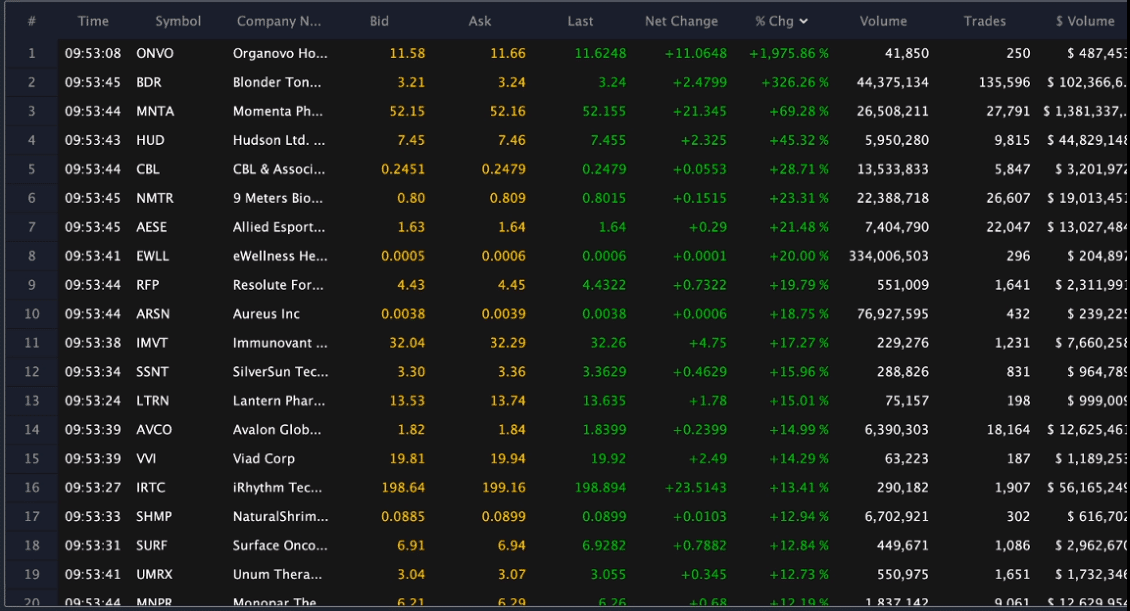This screenshot has width=1130, height=611.
Task: Select the LTRN symbol
Action: coord(153,401)
